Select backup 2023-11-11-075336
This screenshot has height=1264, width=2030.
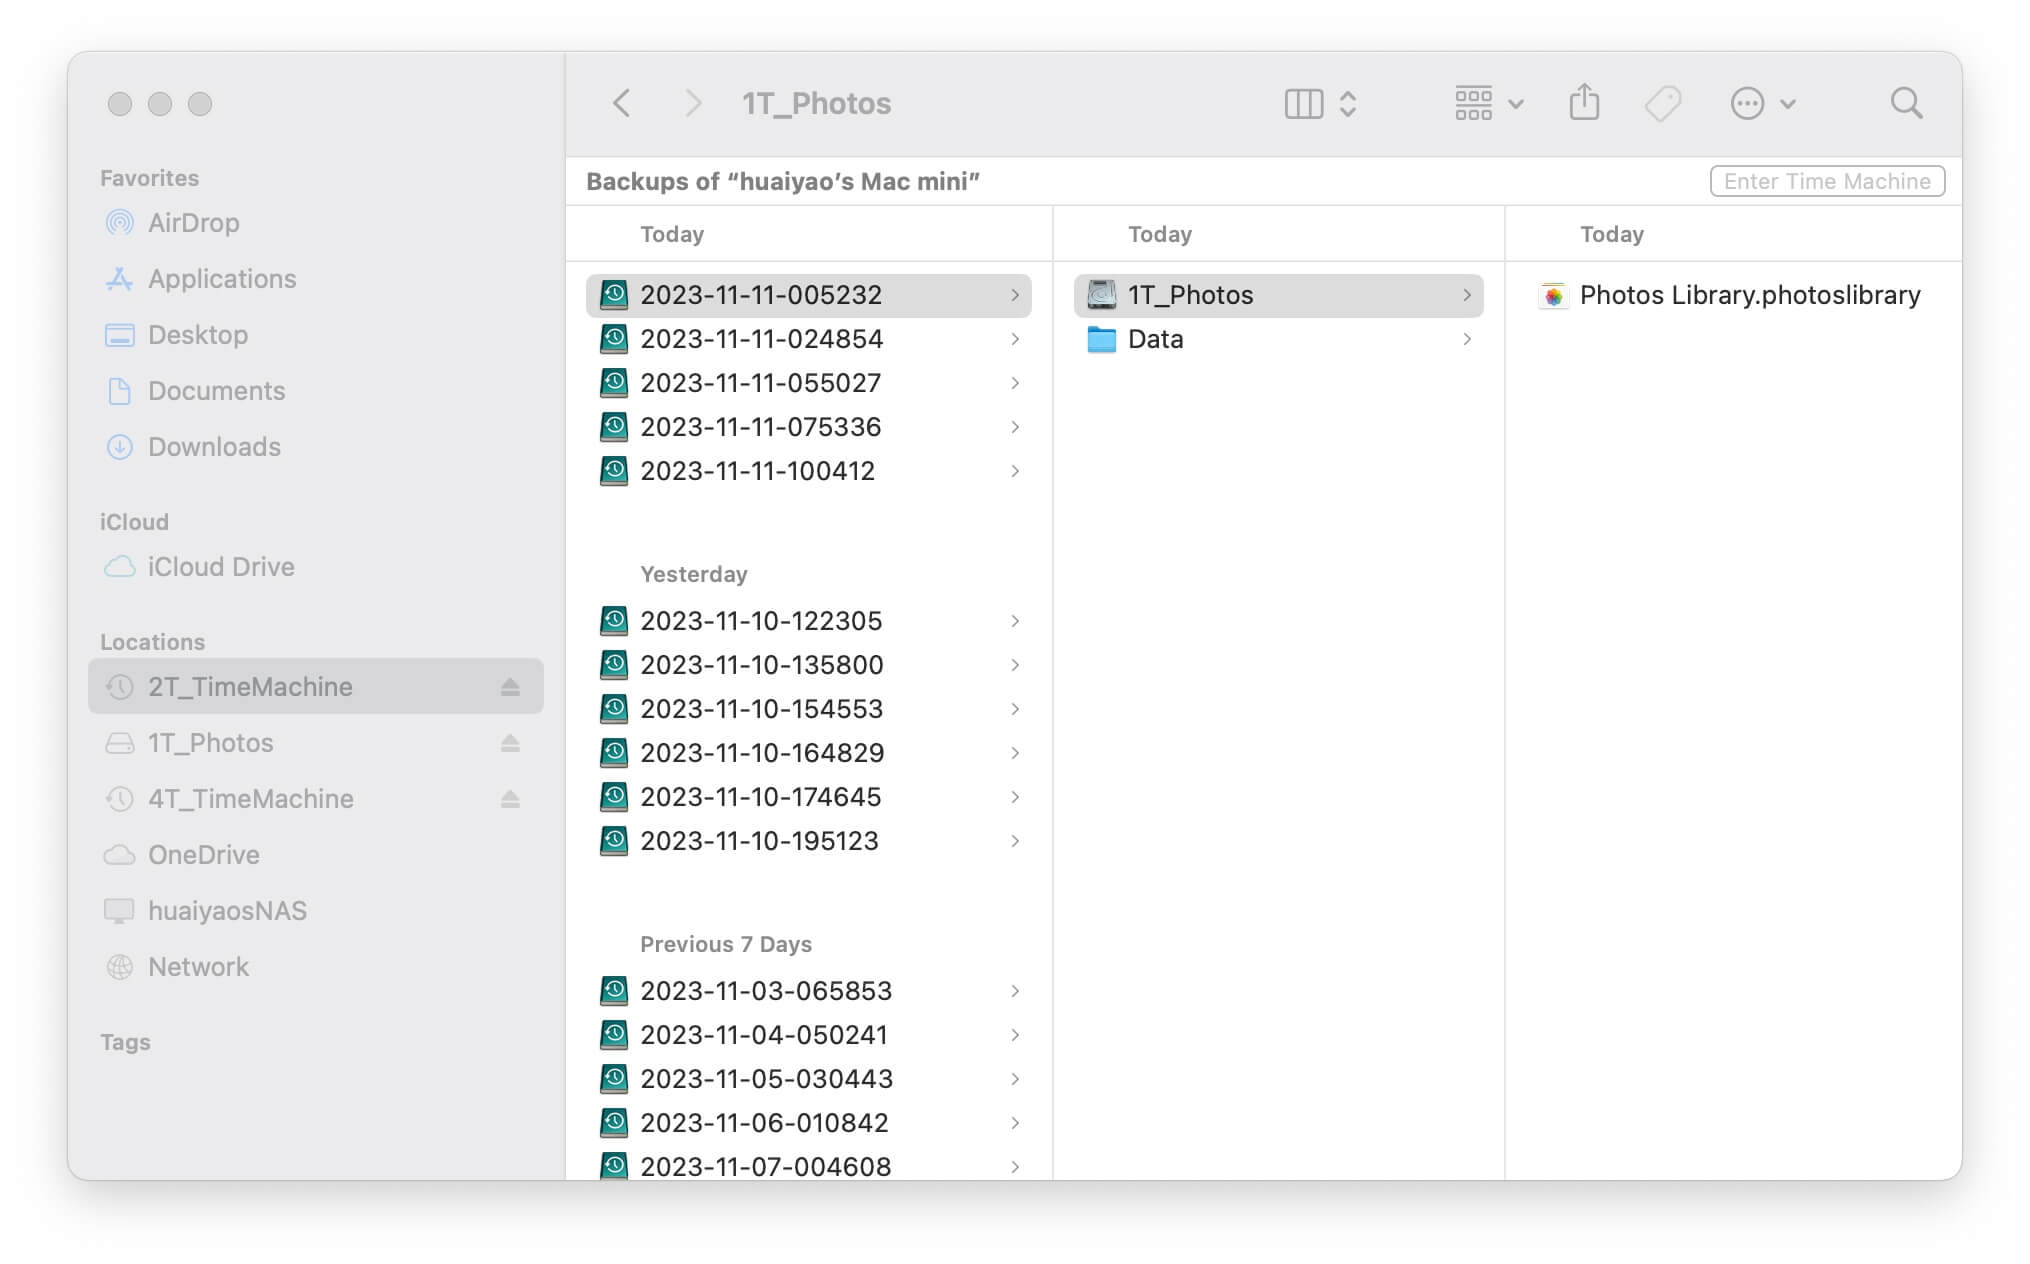(808, 427)
